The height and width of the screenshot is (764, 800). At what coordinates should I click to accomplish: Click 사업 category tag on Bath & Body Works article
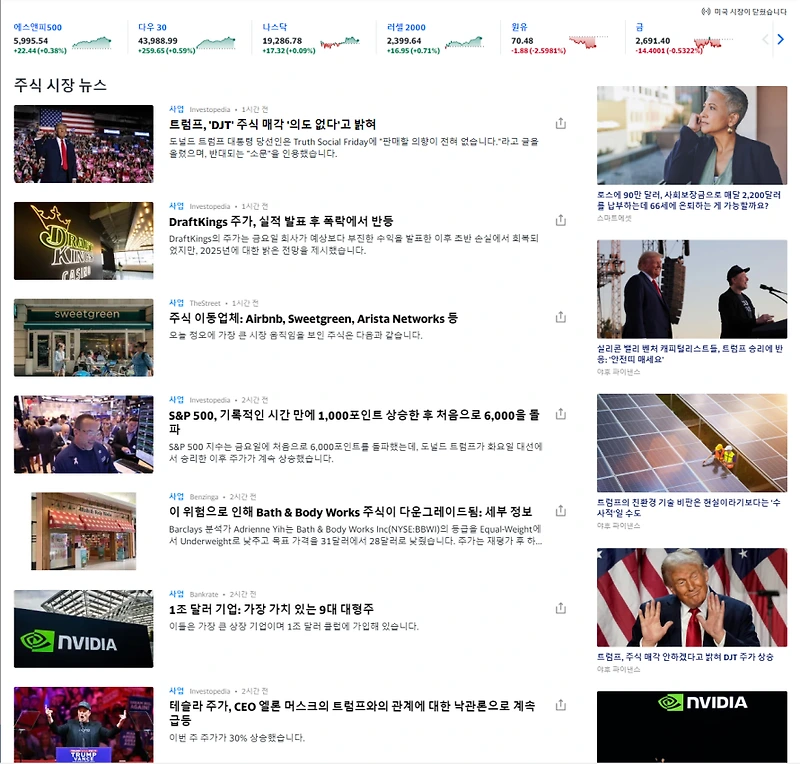pos(177,497)
